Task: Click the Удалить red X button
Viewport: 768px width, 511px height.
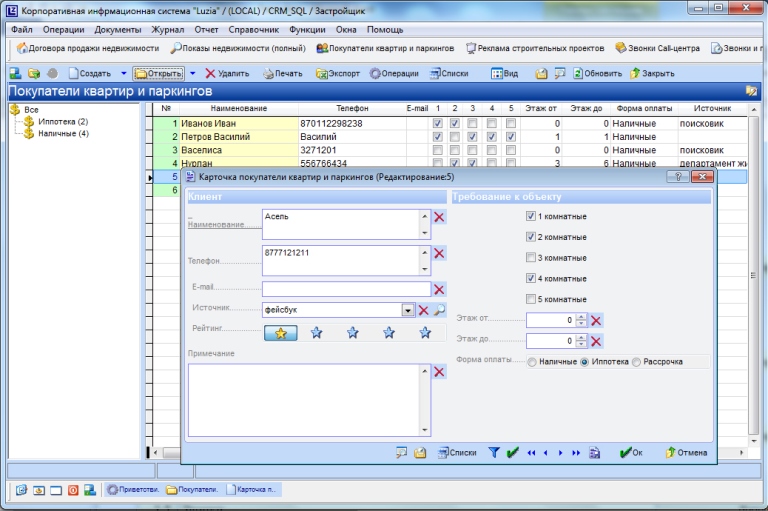Action: 227,73
